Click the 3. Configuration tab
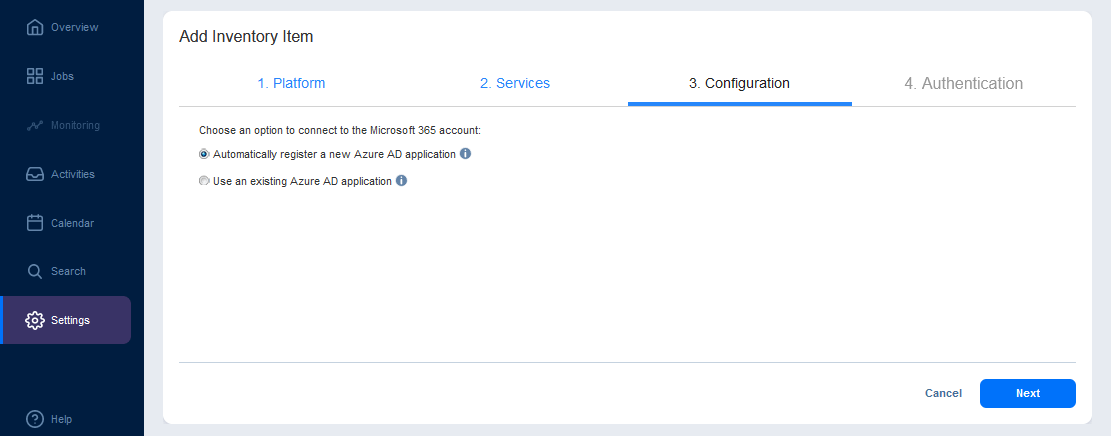The image size is (1111, 436). [x=739, y=84]
